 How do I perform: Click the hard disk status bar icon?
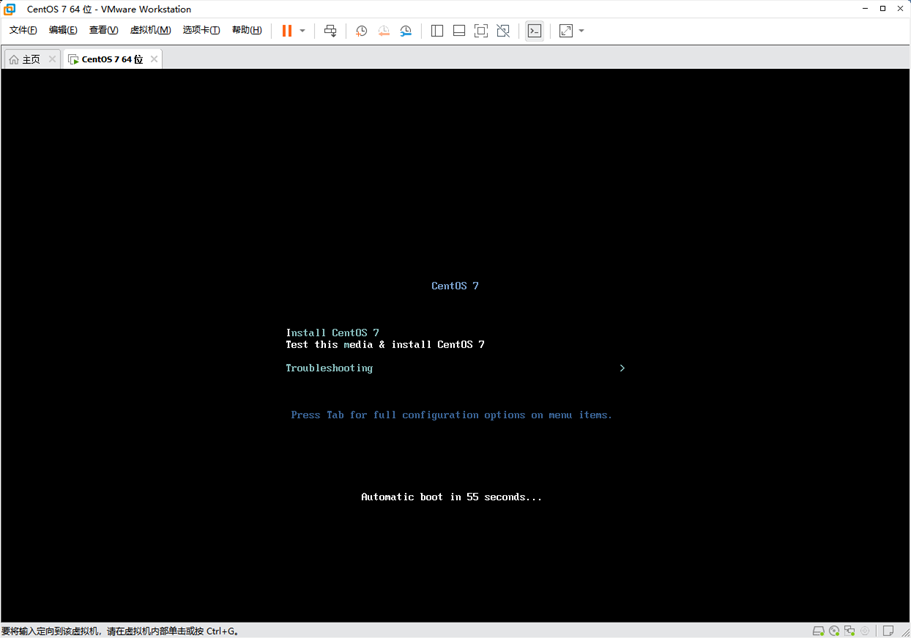tap(818, 631)
